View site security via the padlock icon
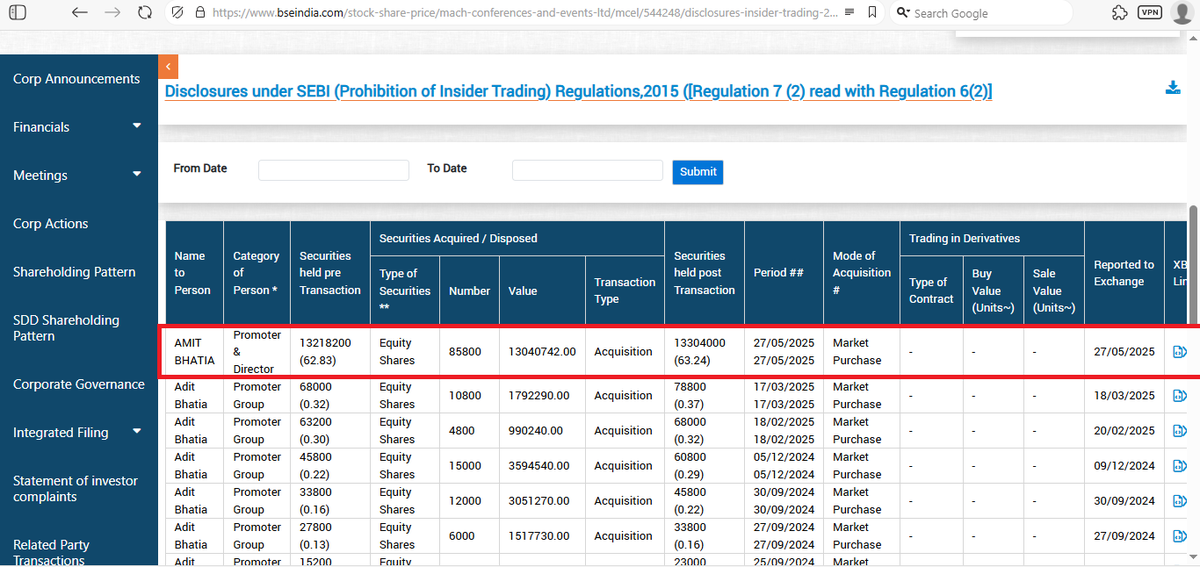The width and height of the screenshot is (1200, 567). pyautogui.click(x=200, y=13)
